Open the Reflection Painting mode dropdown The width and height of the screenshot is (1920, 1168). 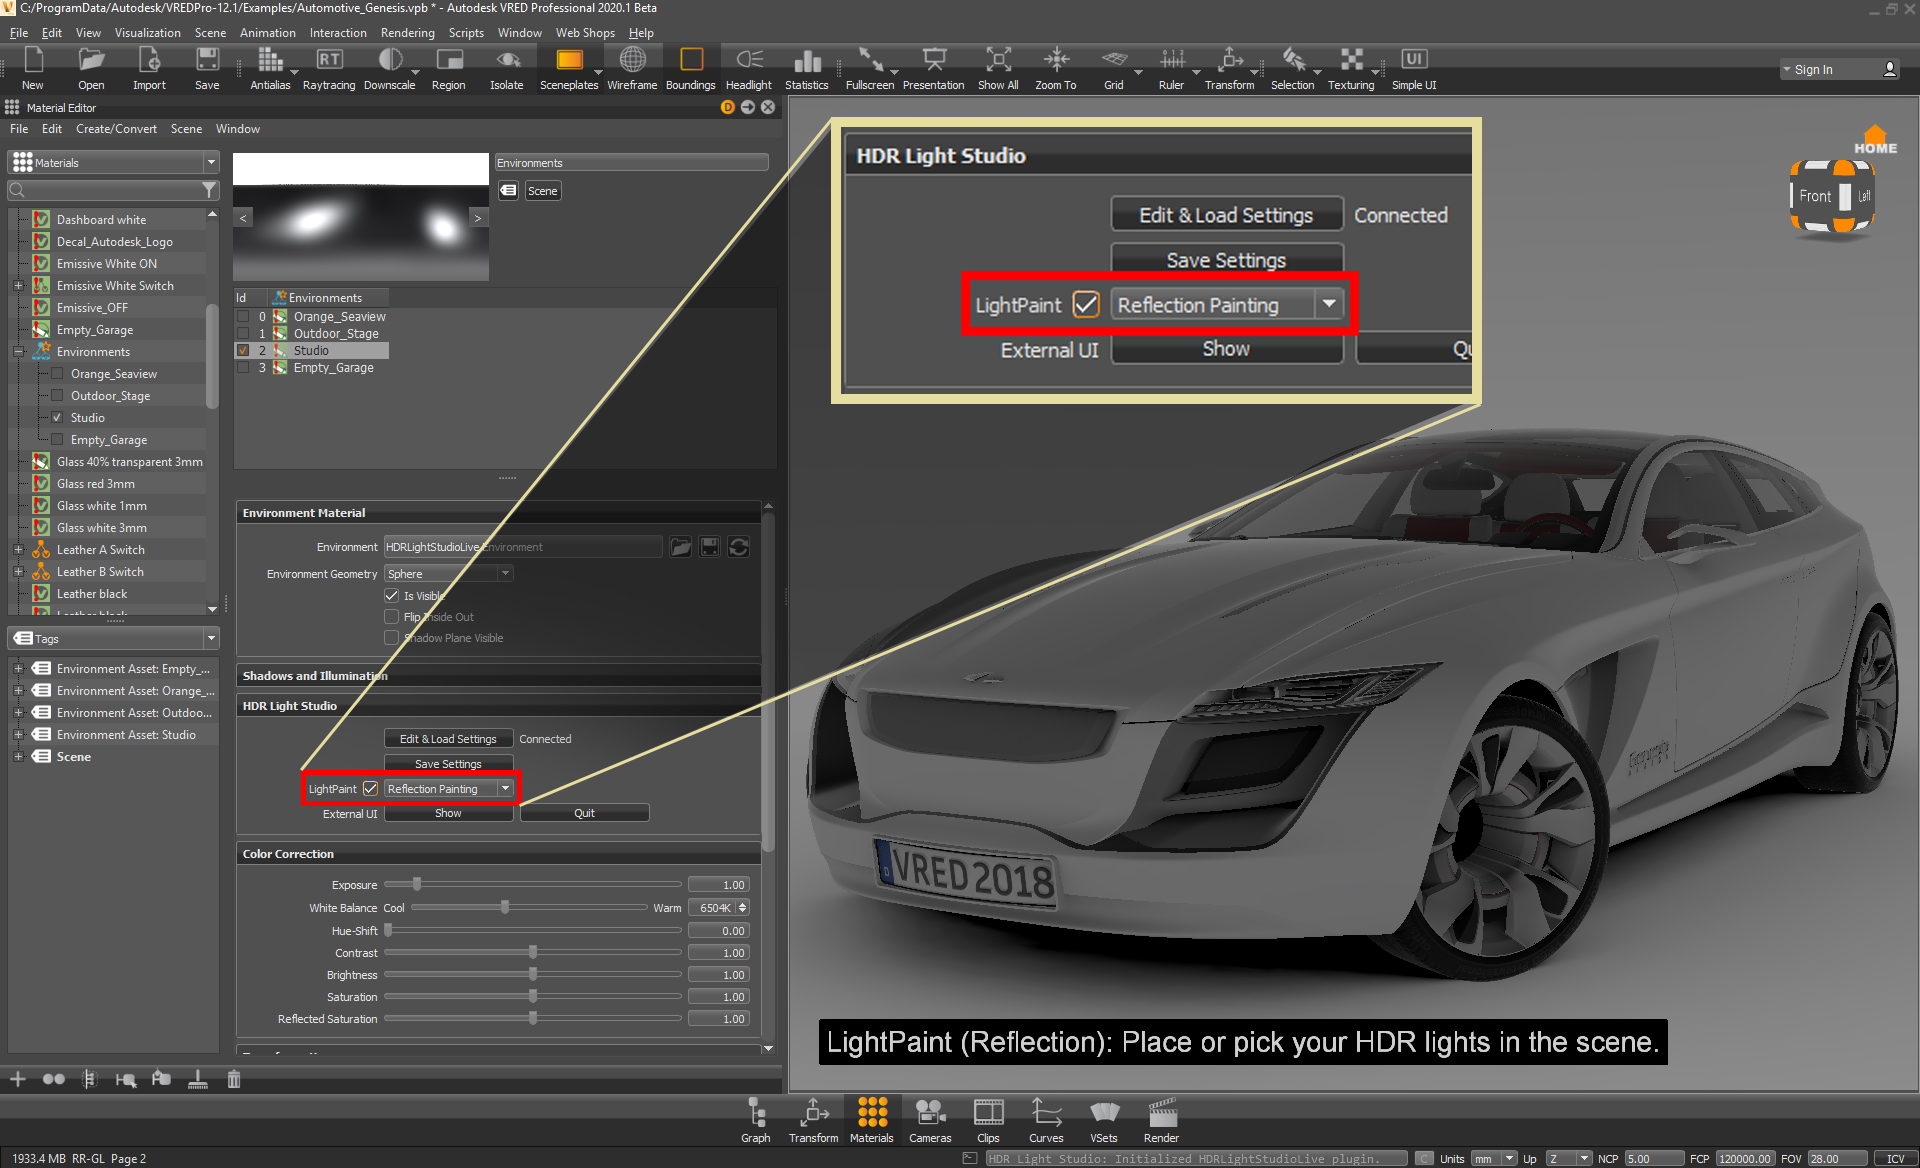click(x=449, y=788)
